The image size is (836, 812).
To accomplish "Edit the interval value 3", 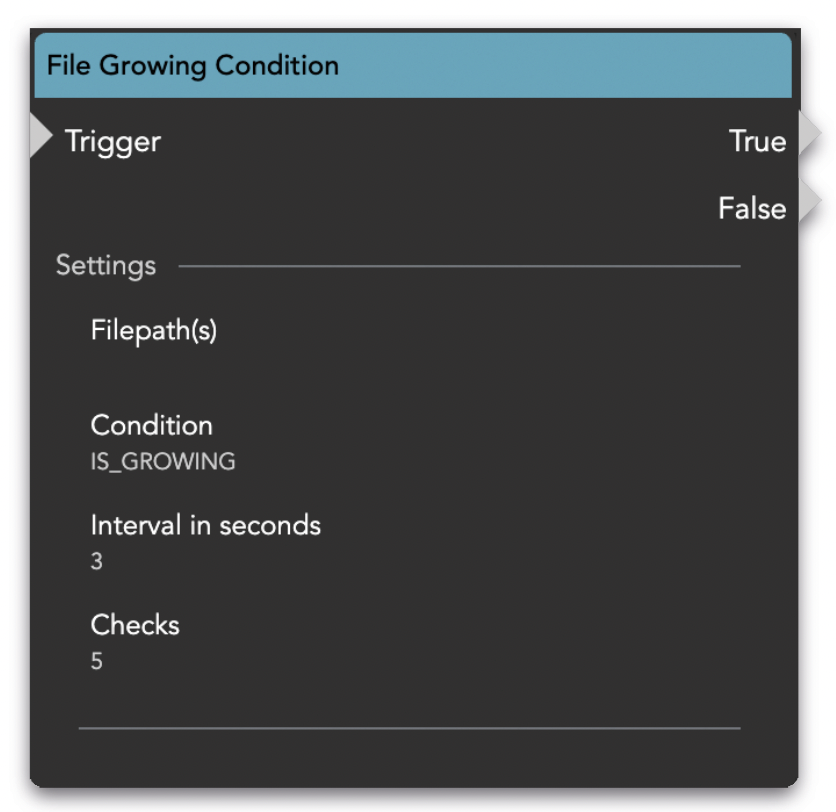I will pos(97,562).
